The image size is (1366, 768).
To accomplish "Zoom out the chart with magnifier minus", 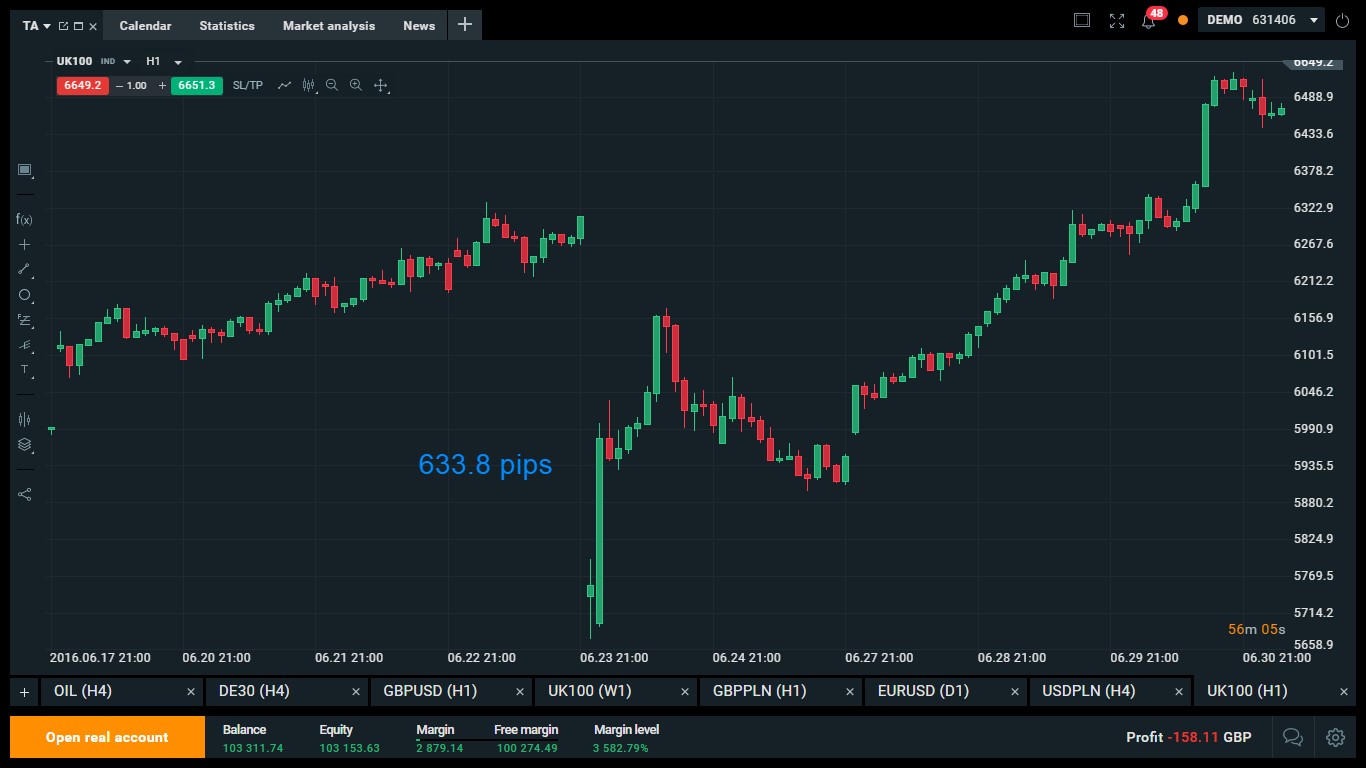I will coord(332,85).
